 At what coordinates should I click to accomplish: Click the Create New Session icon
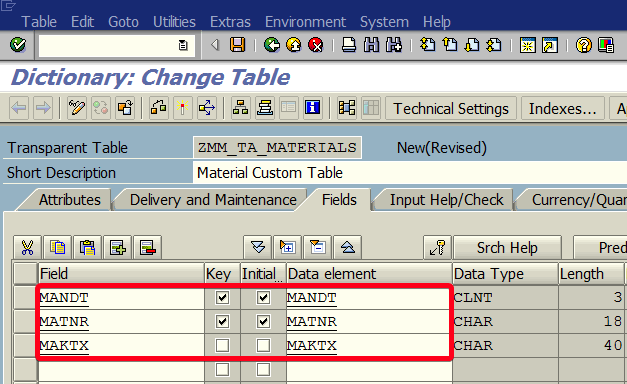point(527,45)
